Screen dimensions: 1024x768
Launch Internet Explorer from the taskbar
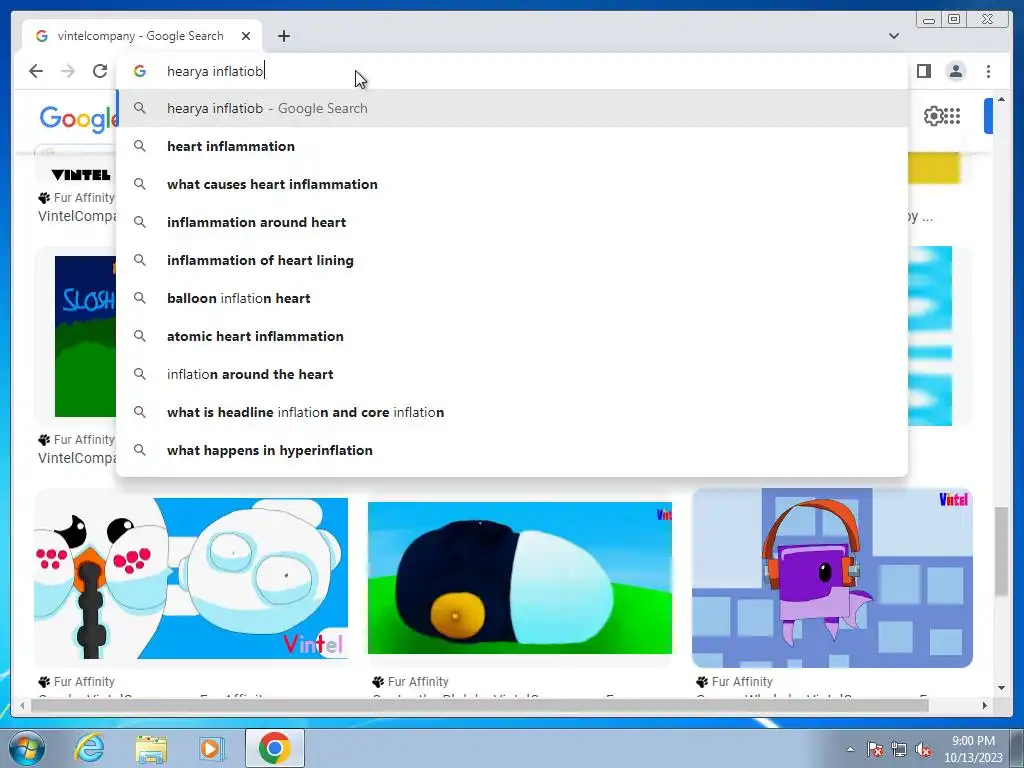(x=89, y=748)
